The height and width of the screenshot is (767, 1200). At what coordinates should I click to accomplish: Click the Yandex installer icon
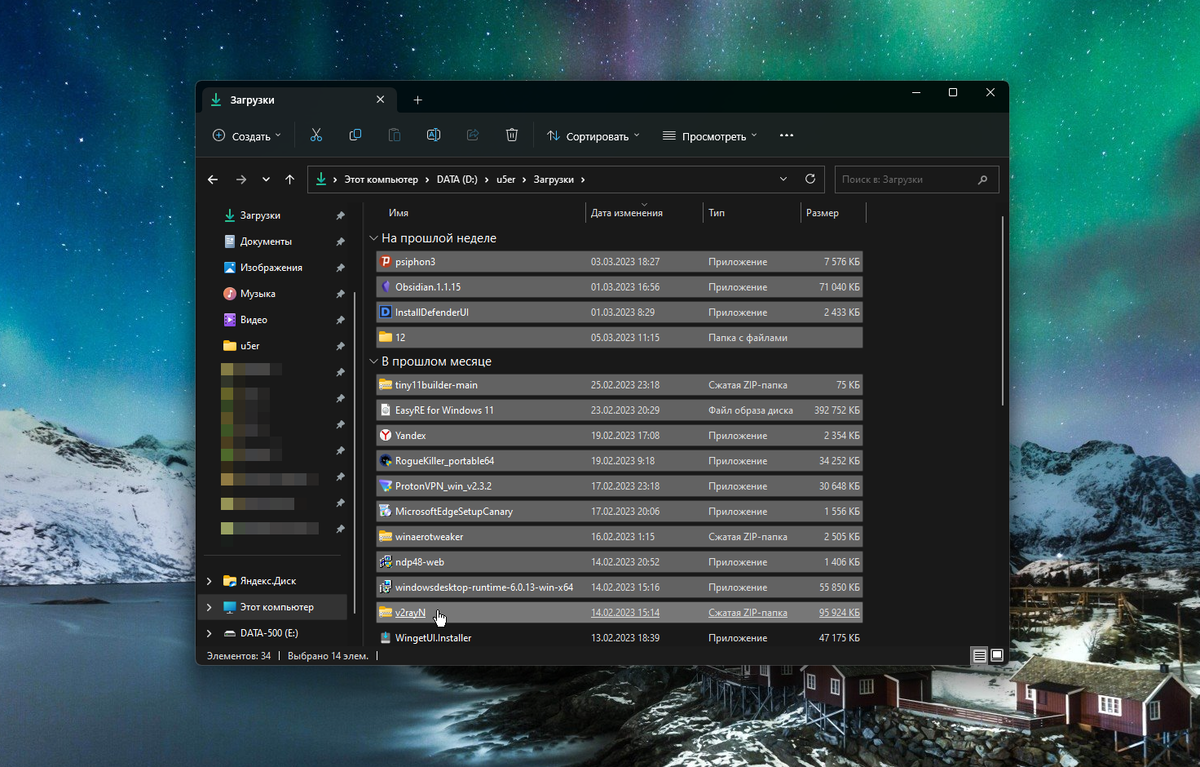click(x=385, y=435)
